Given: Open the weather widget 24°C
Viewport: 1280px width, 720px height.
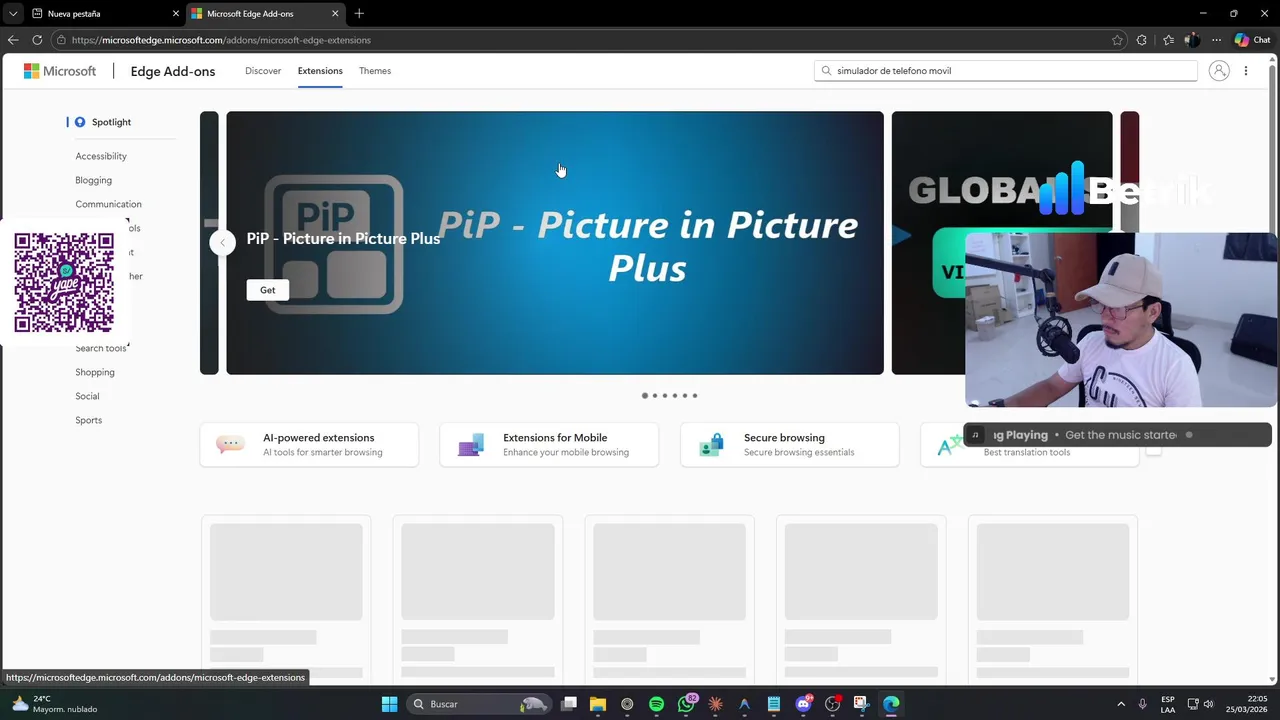Looking at the screenshot, I should (56, 704).
